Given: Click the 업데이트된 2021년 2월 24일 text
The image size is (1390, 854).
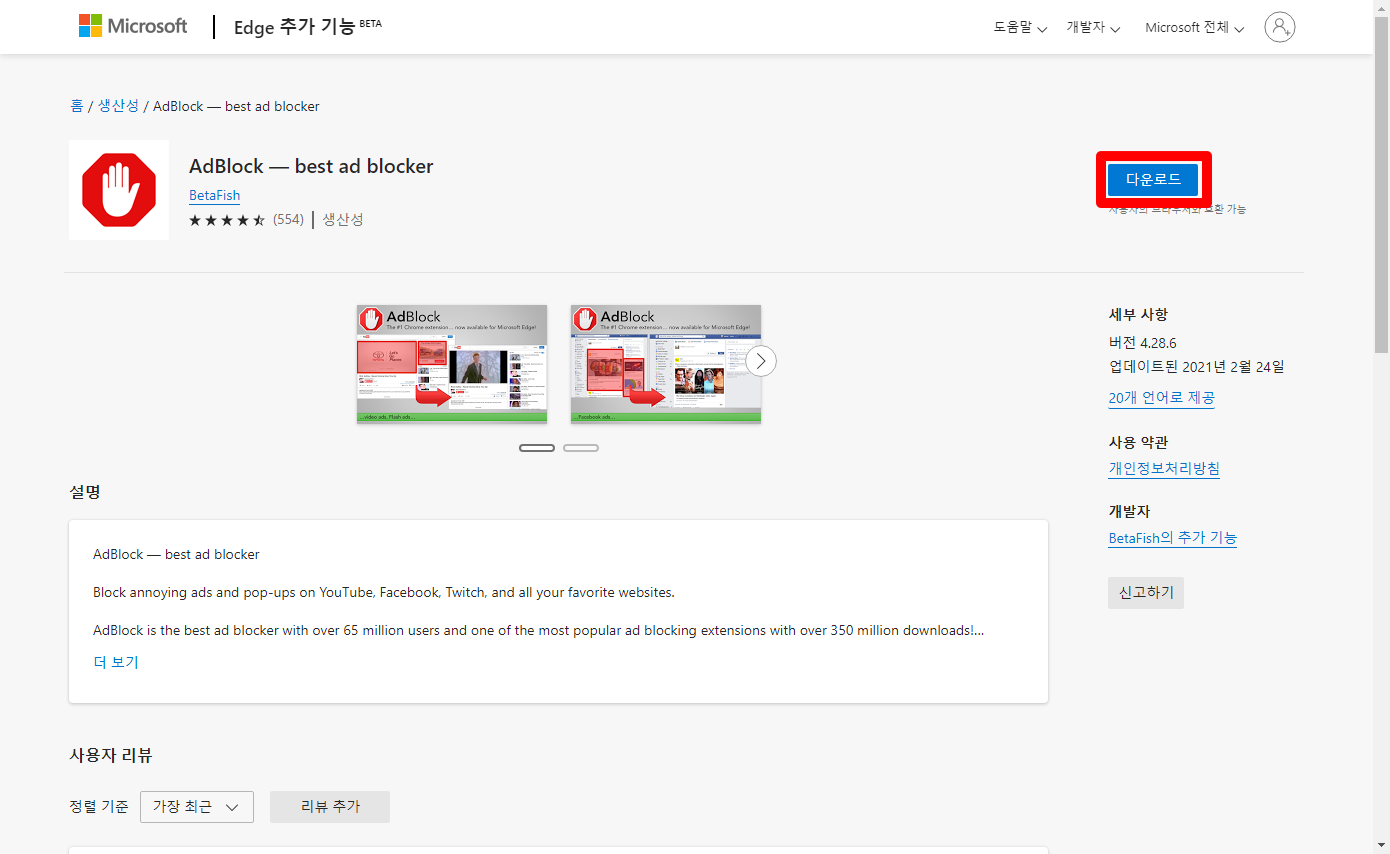Looking at the screenshot, I should click(1196, 367).
